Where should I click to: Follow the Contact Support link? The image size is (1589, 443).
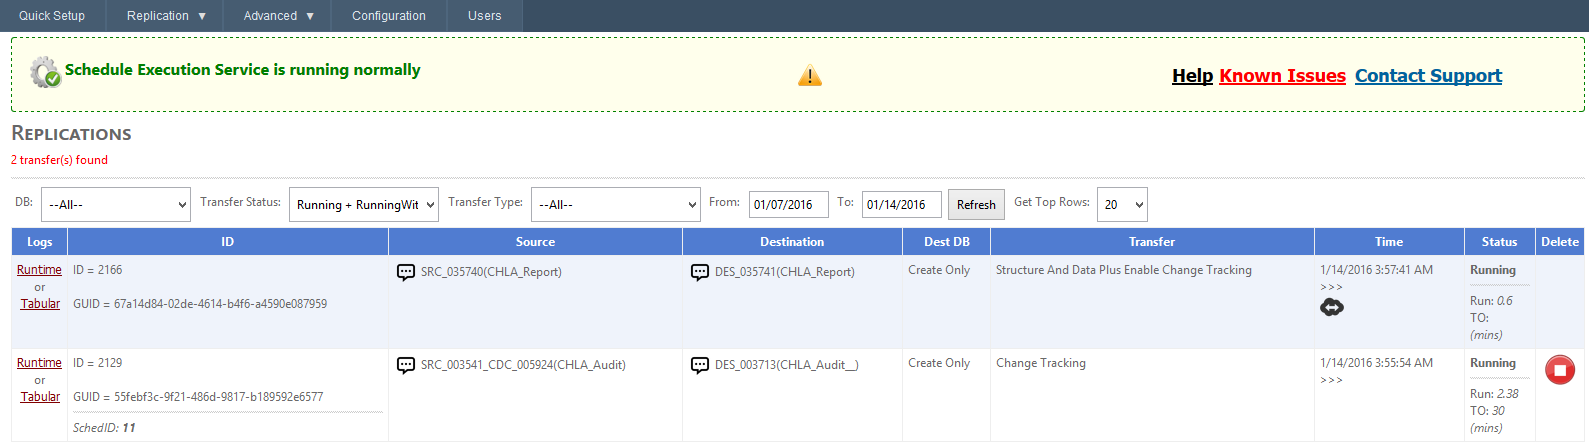click(1428, 76)
